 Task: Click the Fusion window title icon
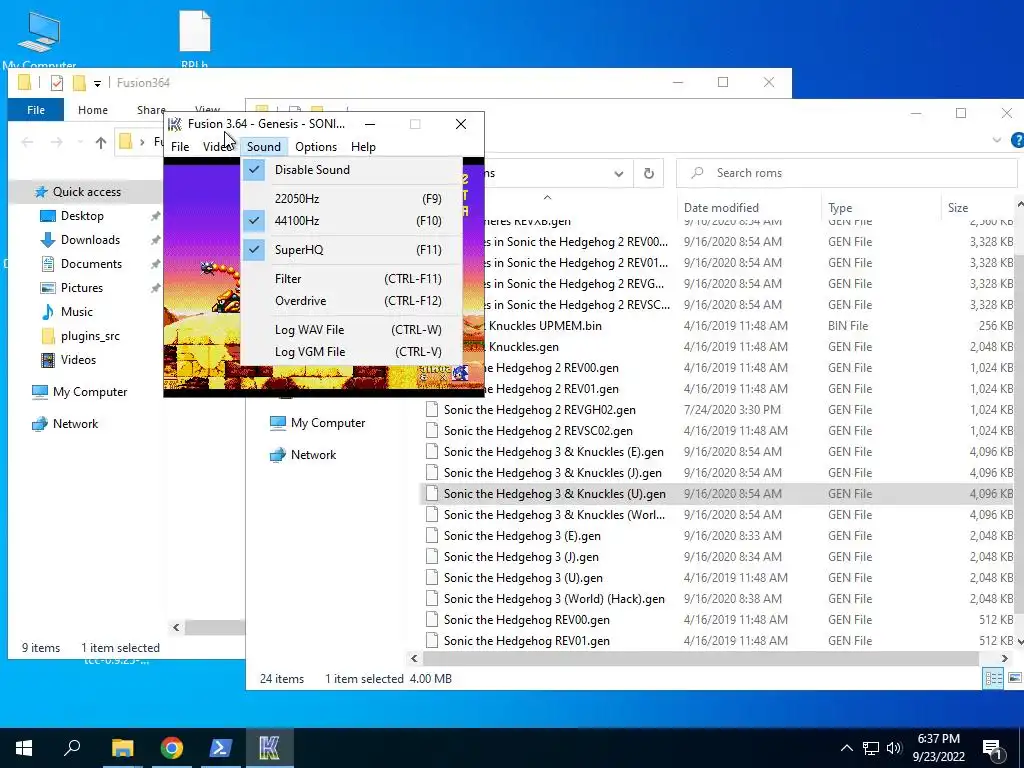click(x=174, y=124)
